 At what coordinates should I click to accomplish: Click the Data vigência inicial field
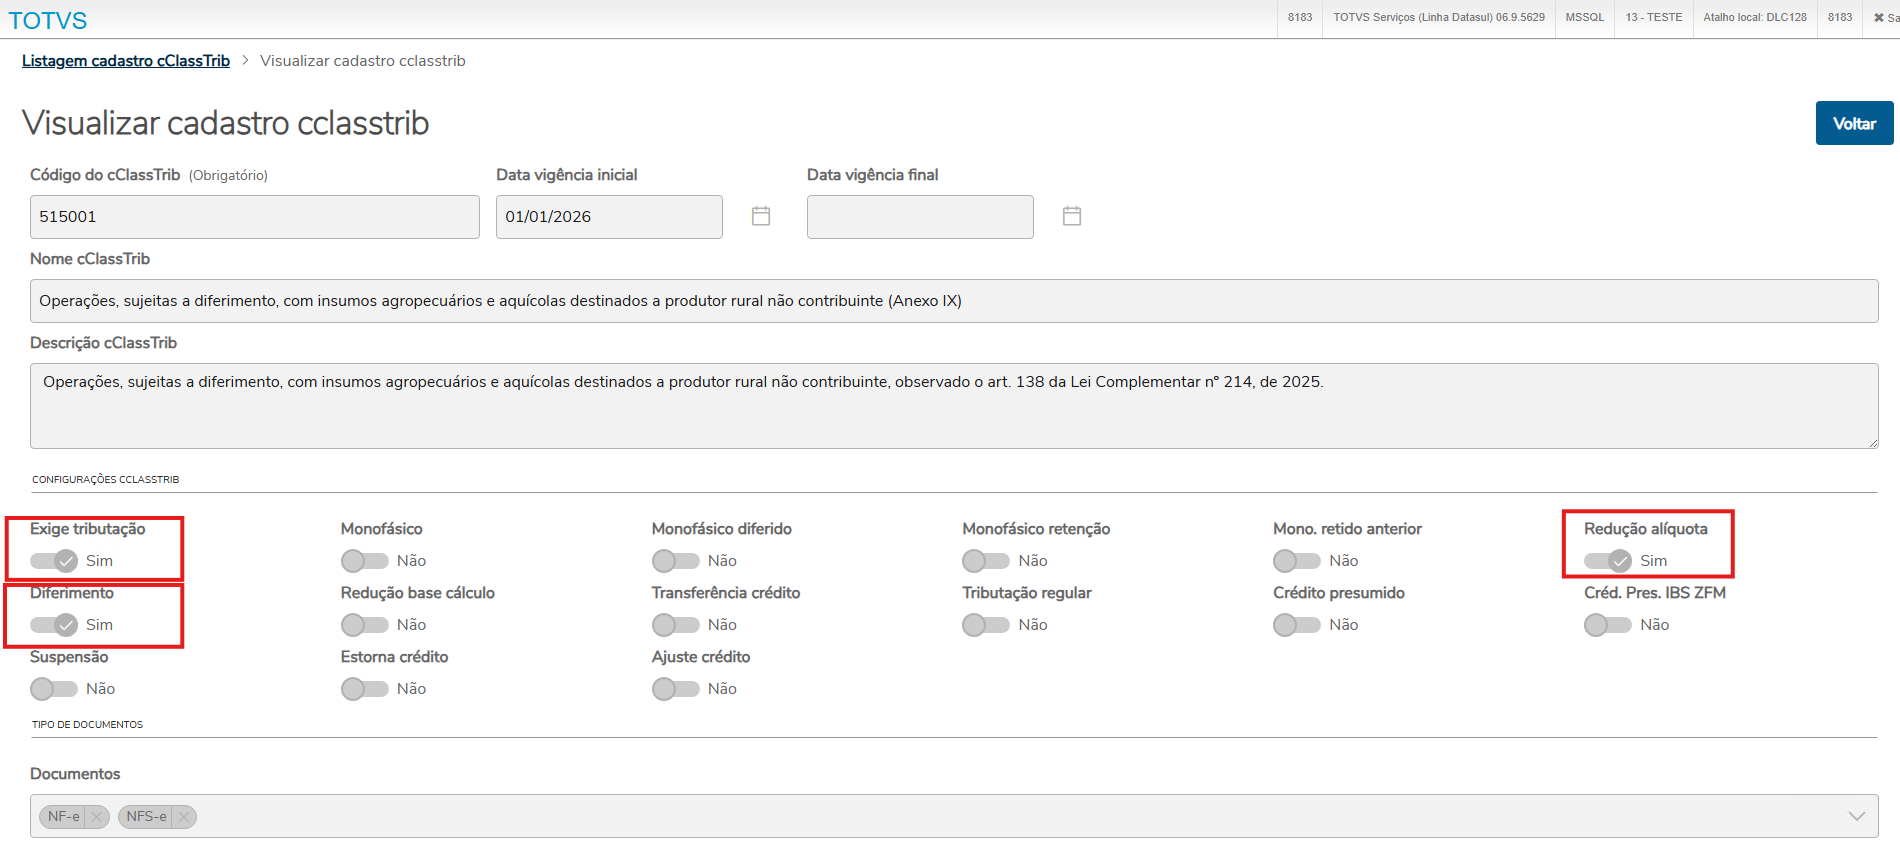pos(609,217)
